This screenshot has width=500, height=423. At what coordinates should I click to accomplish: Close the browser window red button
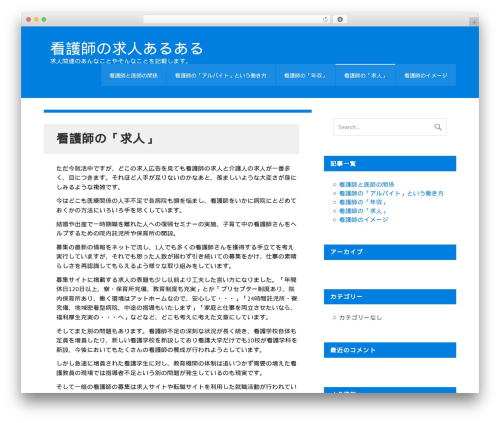(x=29, y=19)
